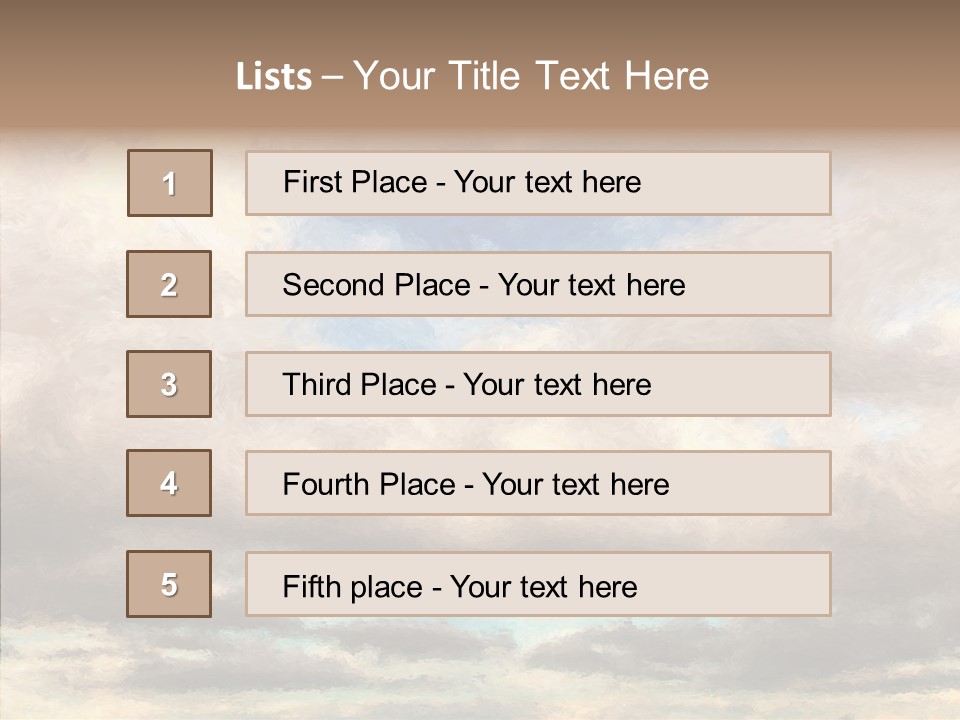Click "Your text here" in the First Place bar

547,182
